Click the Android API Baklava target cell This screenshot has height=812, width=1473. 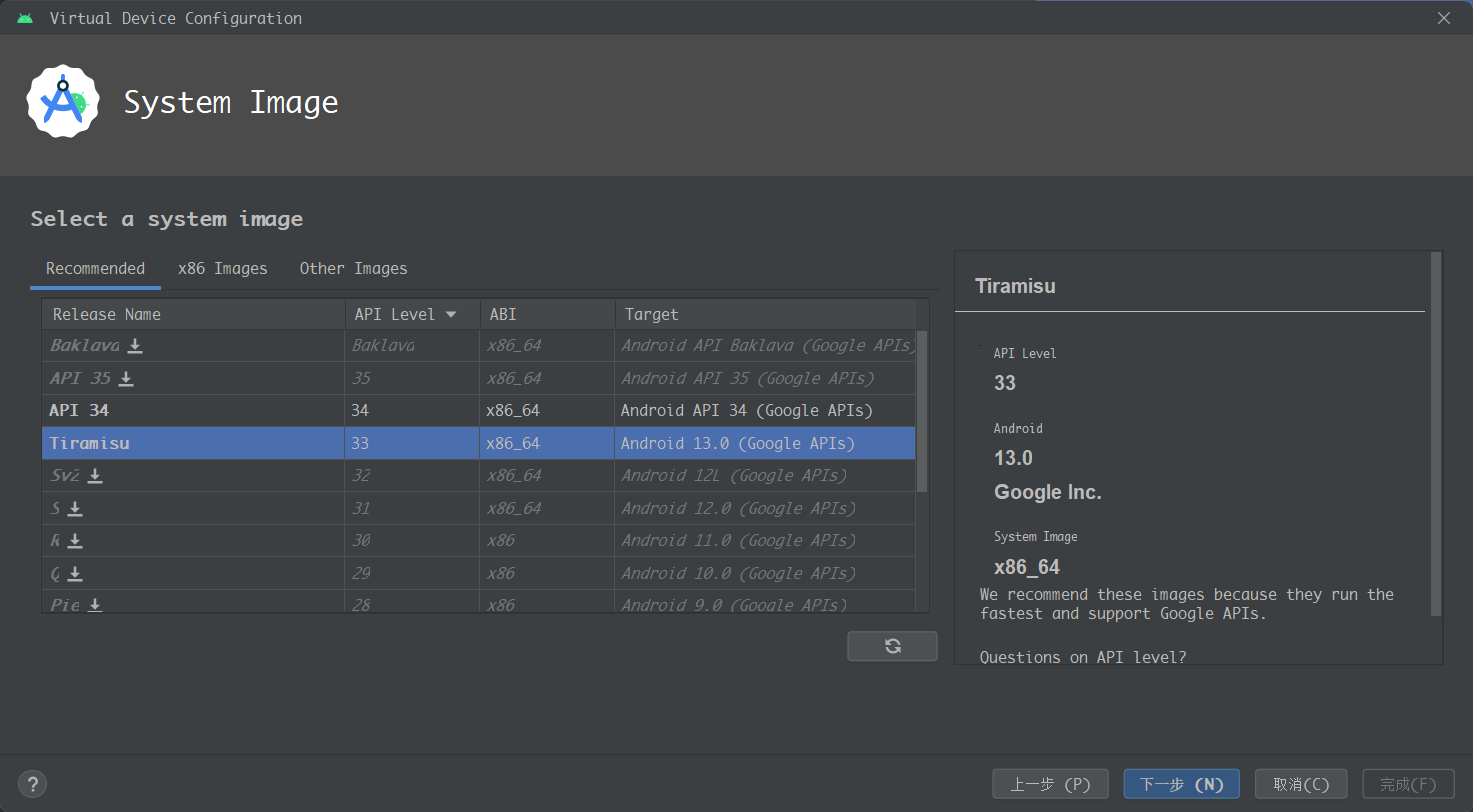point(767,346)
